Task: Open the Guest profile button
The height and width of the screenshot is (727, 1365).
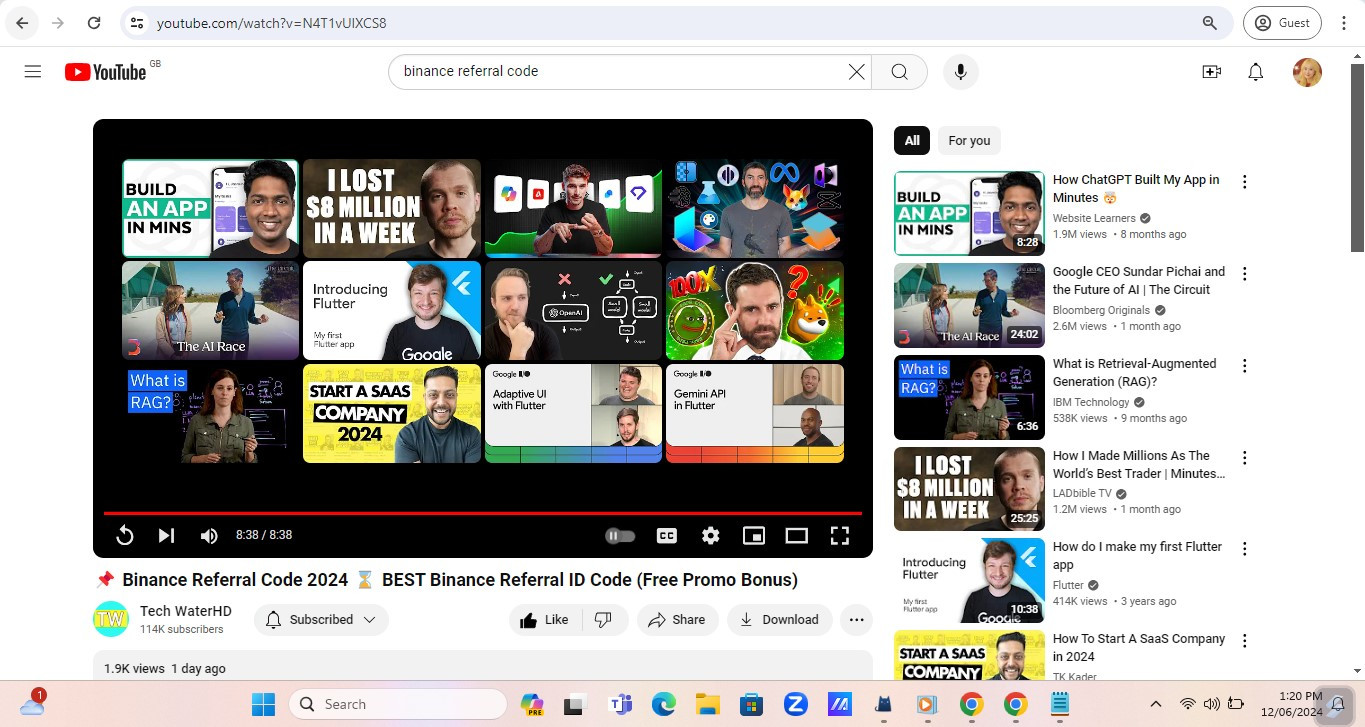Action: [x=1282, y=22]
